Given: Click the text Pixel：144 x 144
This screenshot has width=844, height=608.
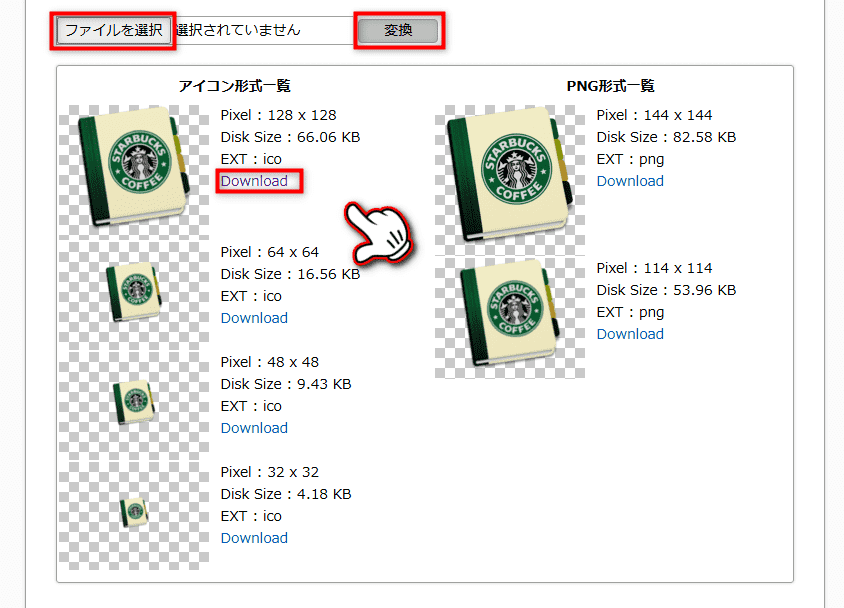Looking at the screenshot, I should [654, 115].
